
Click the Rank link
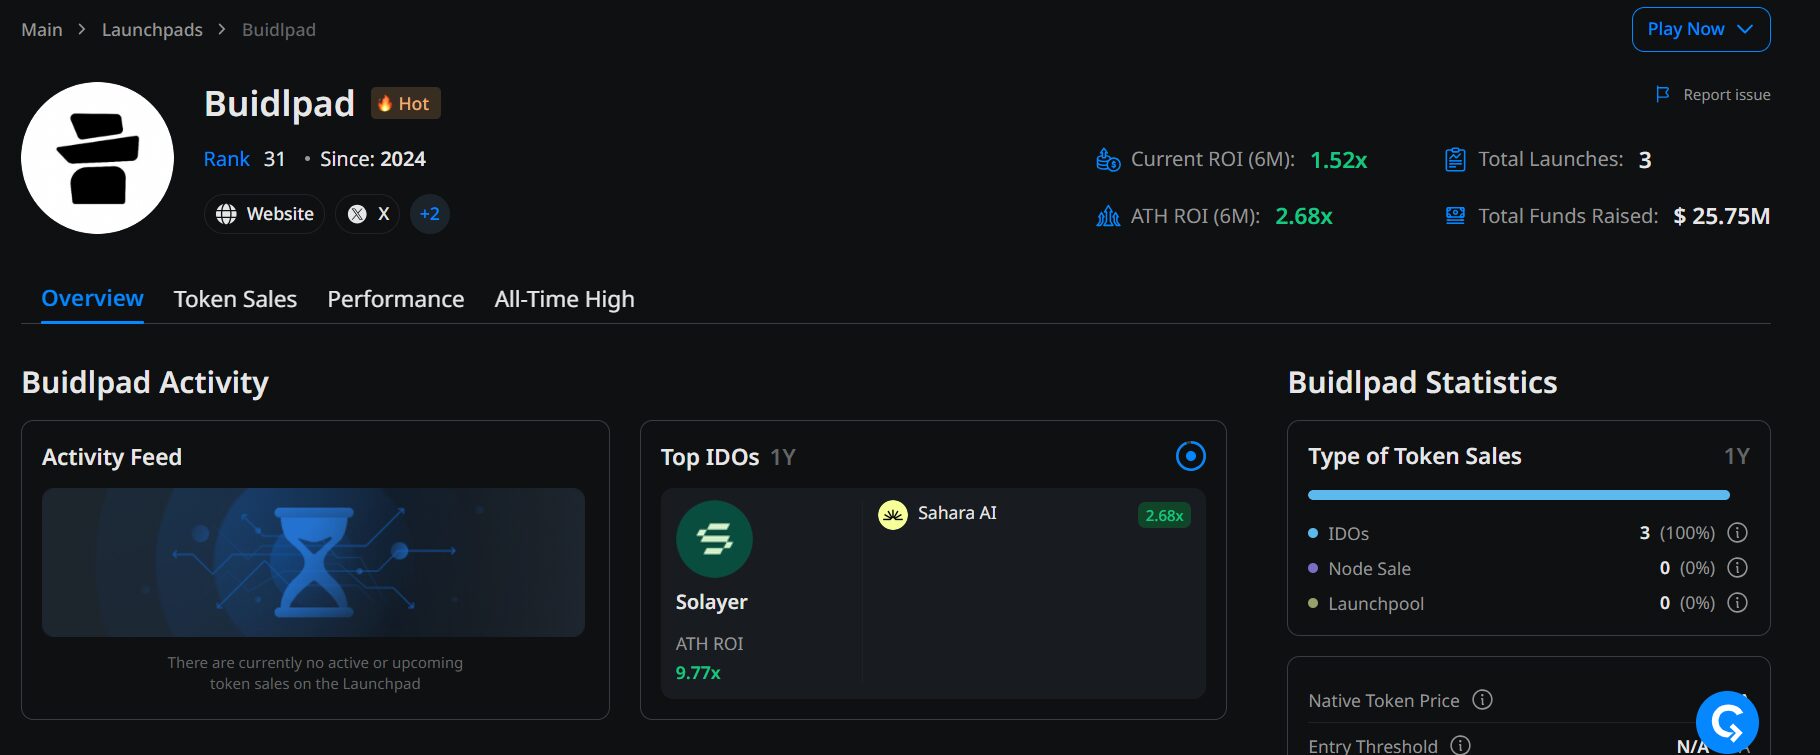coord(227,159)
